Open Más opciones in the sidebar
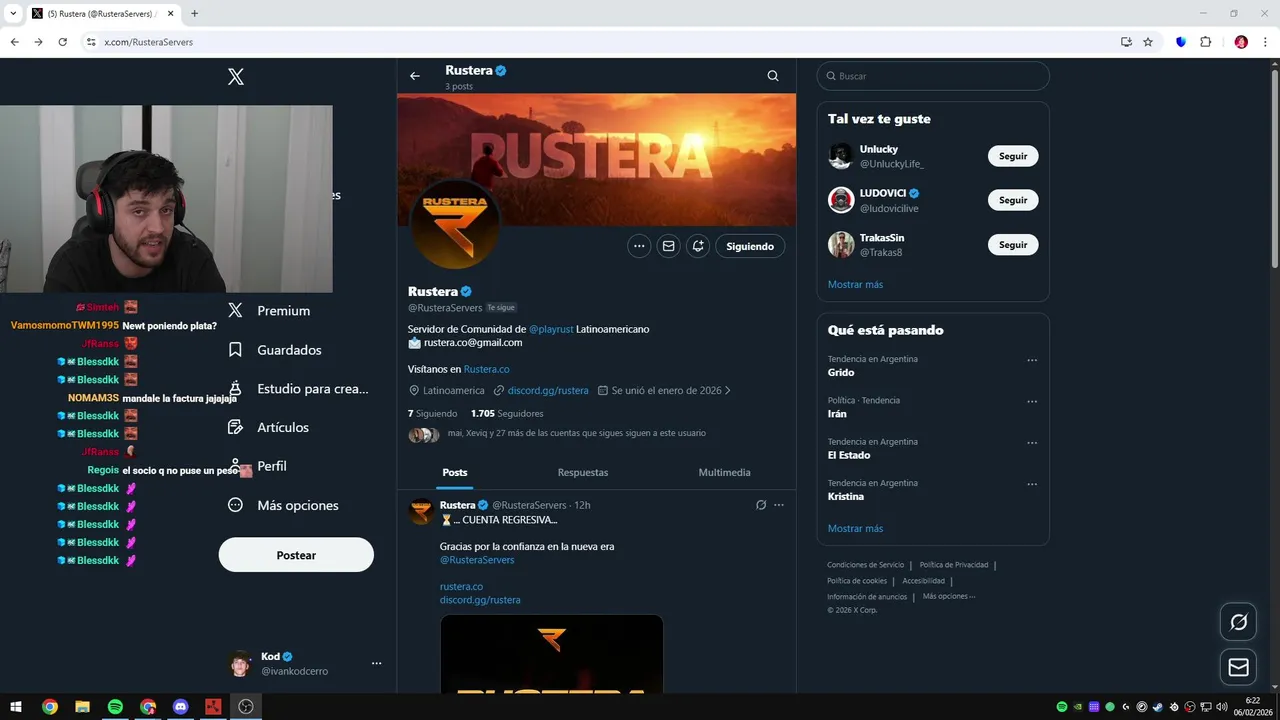This screenshot has width=1280, height=720. pos(283,505)
